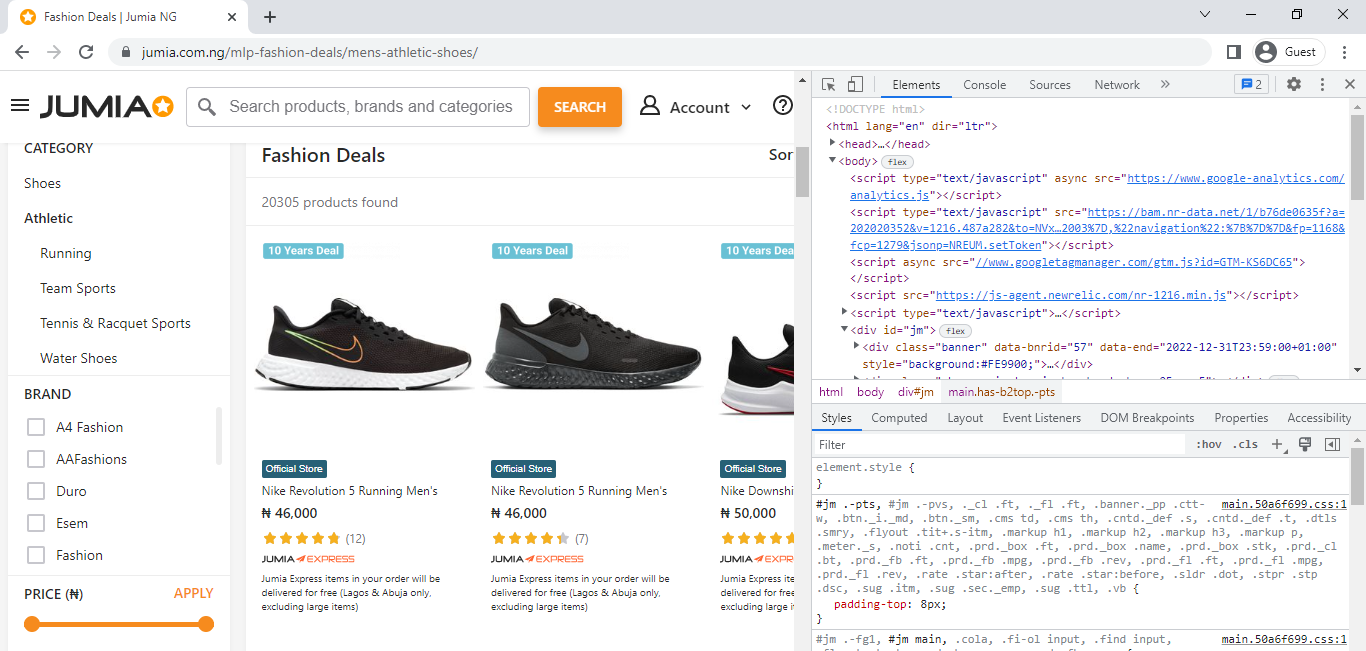Show more DevTools tabs chevron

click(x=1165, y=85)
